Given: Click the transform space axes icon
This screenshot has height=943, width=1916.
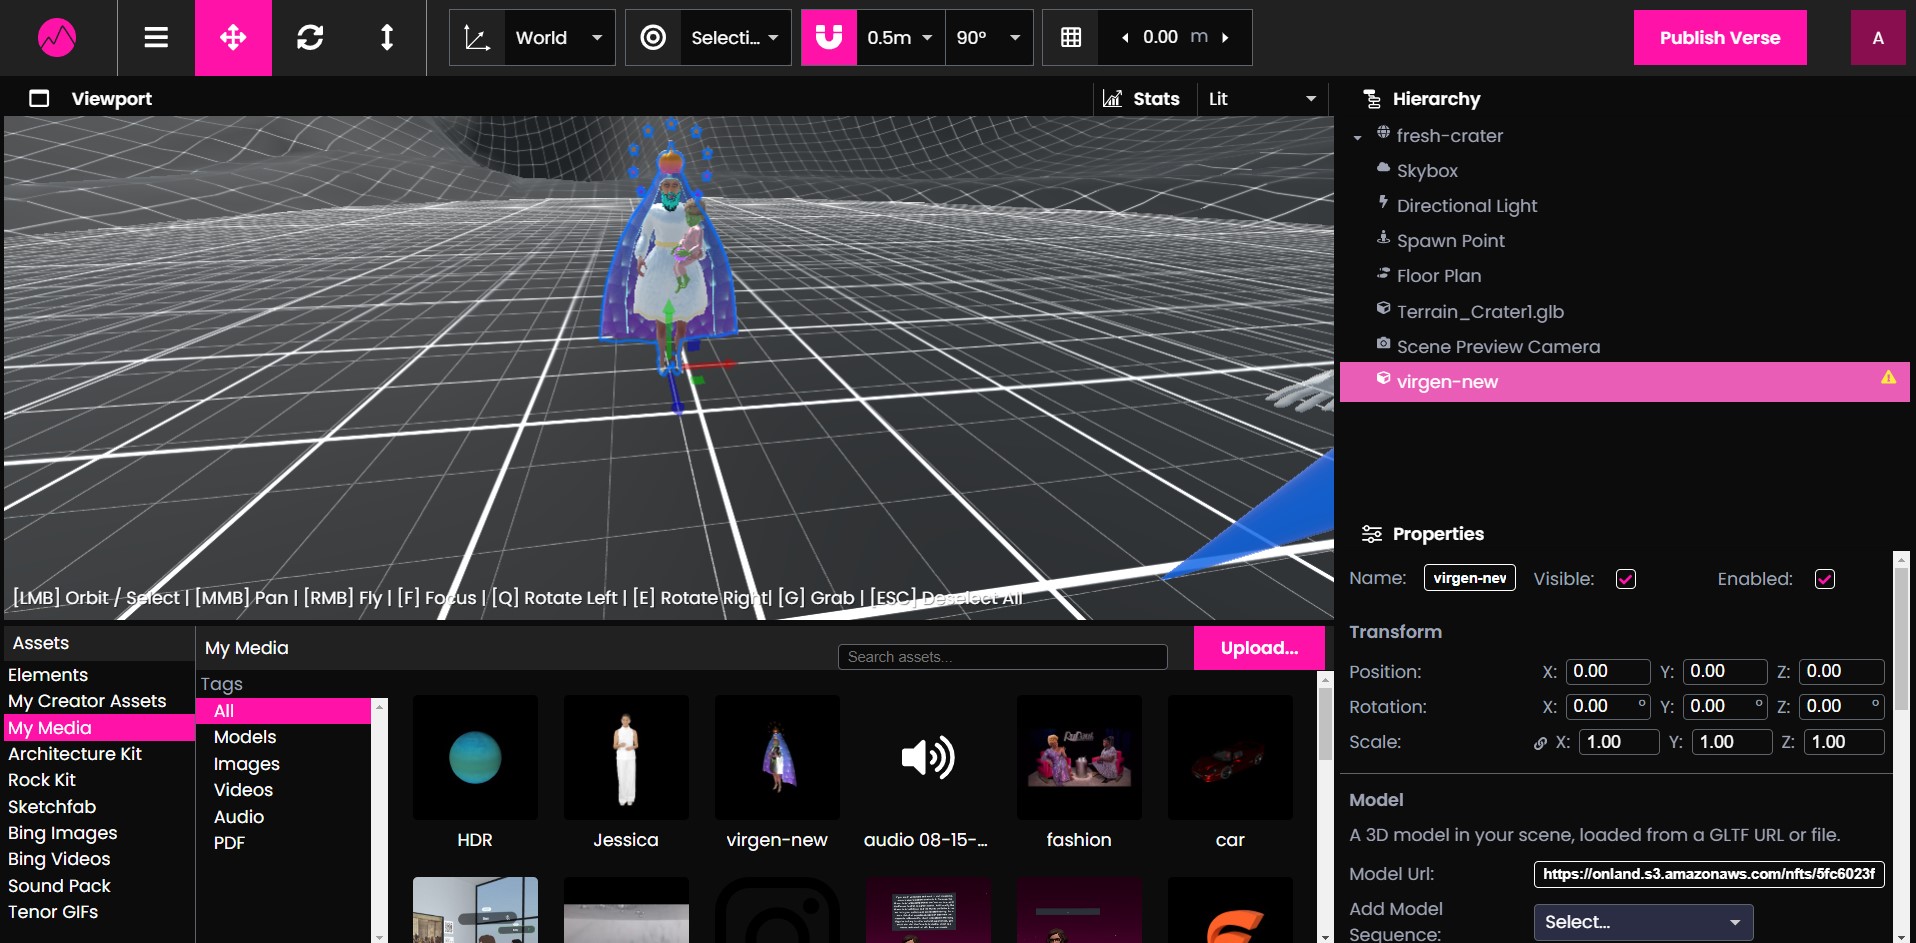Looking at the screenshot, I should tap(477, 38).
